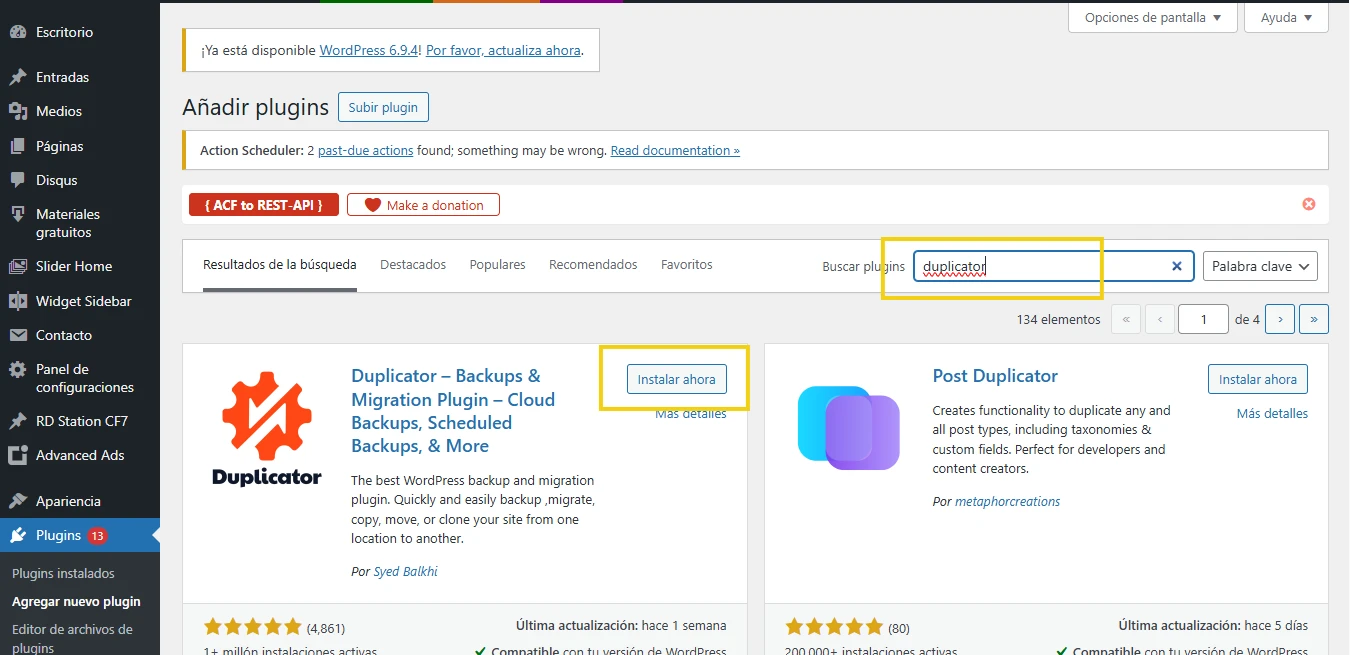
Task: Expand the Opciones de pantalla panel
Action: 1152,17
